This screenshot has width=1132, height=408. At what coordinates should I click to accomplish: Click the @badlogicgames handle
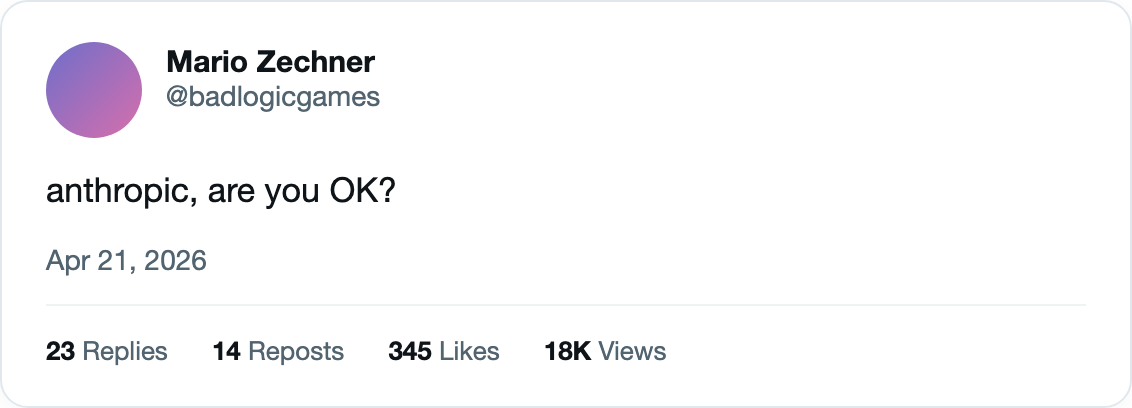pyautogui.click(x=273, y=97)
